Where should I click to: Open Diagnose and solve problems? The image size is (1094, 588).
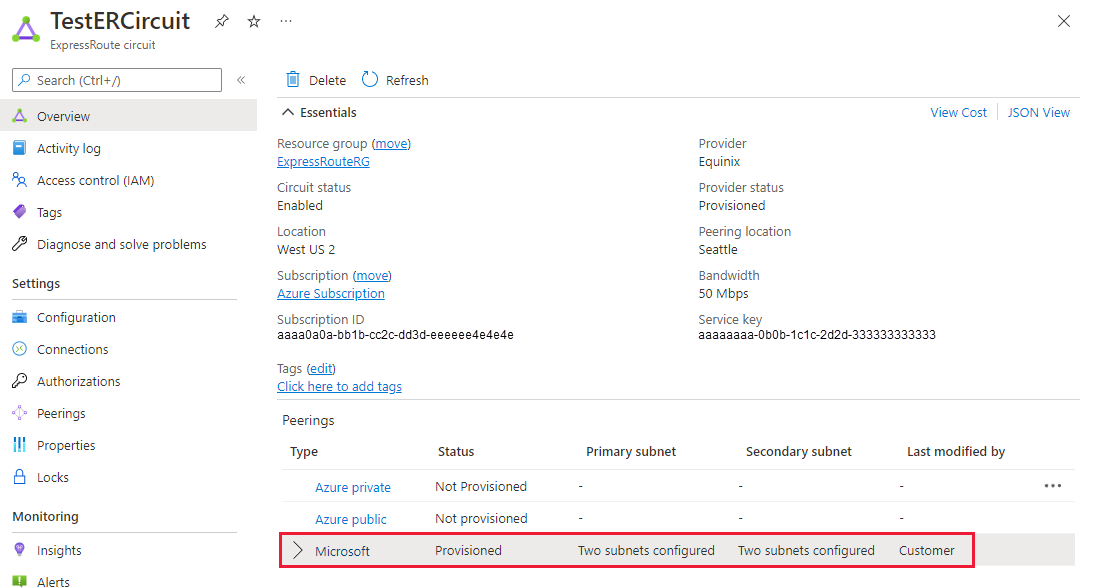point(122,243)
